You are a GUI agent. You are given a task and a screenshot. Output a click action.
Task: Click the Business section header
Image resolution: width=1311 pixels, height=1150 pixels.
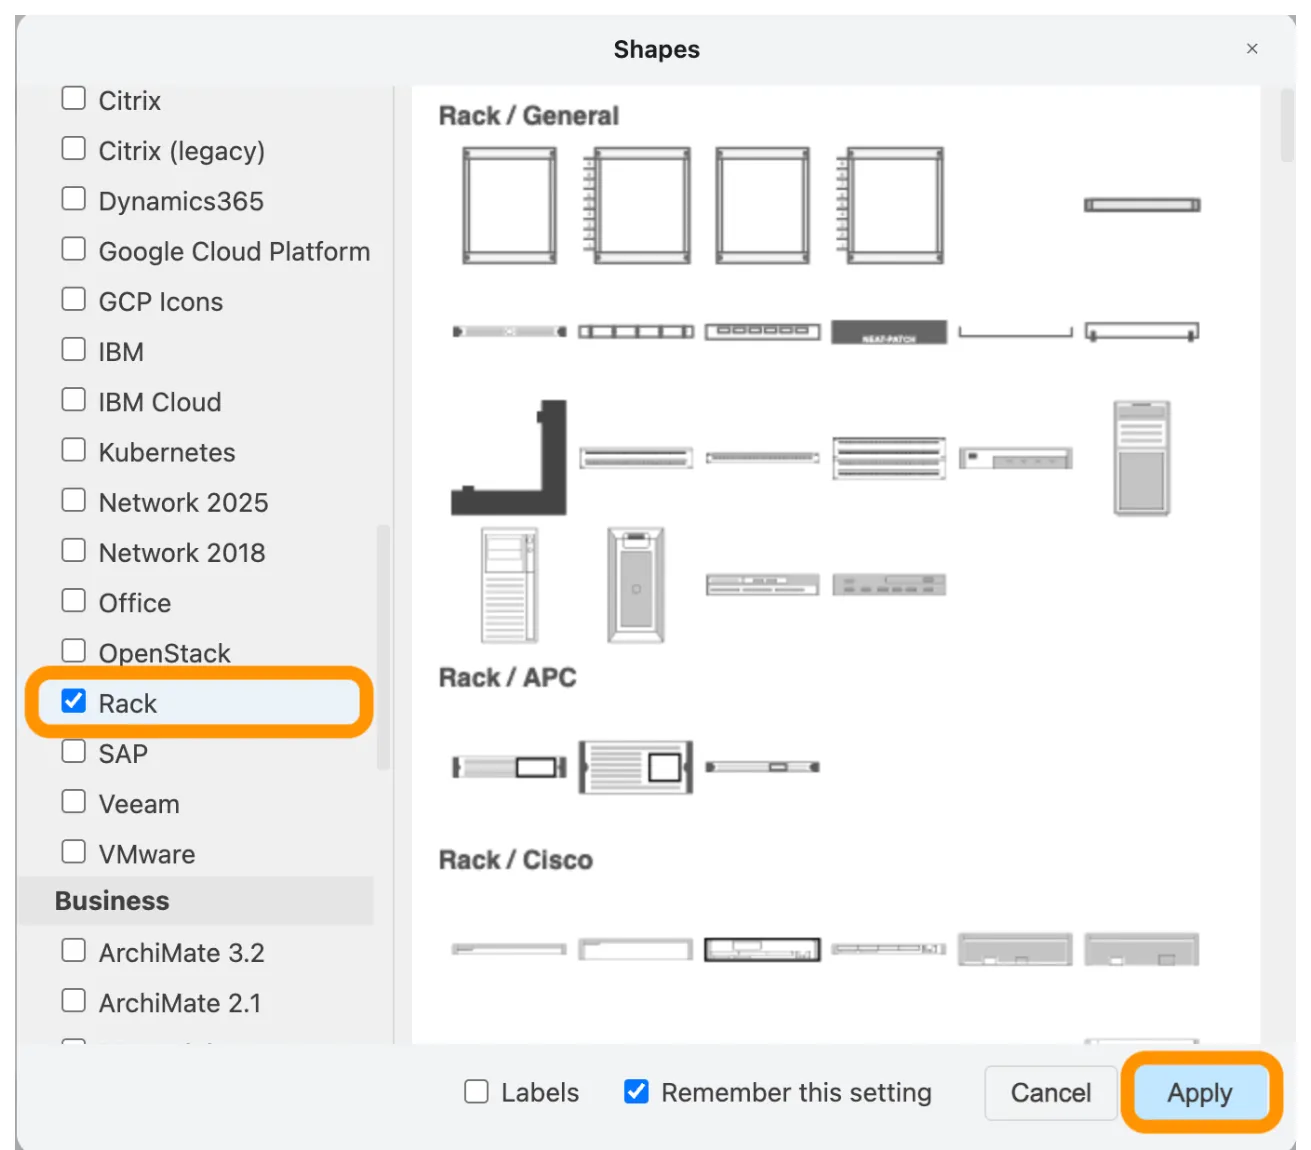[195, 901]
